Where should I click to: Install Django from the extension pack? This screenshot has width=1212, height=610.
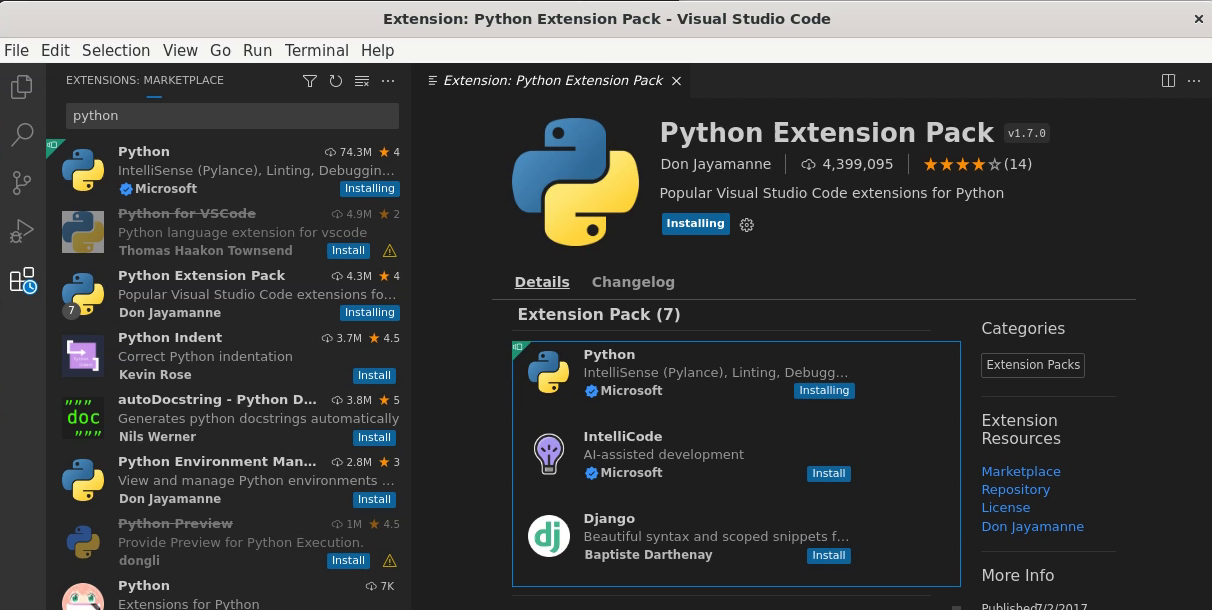[x=828, y=556]
